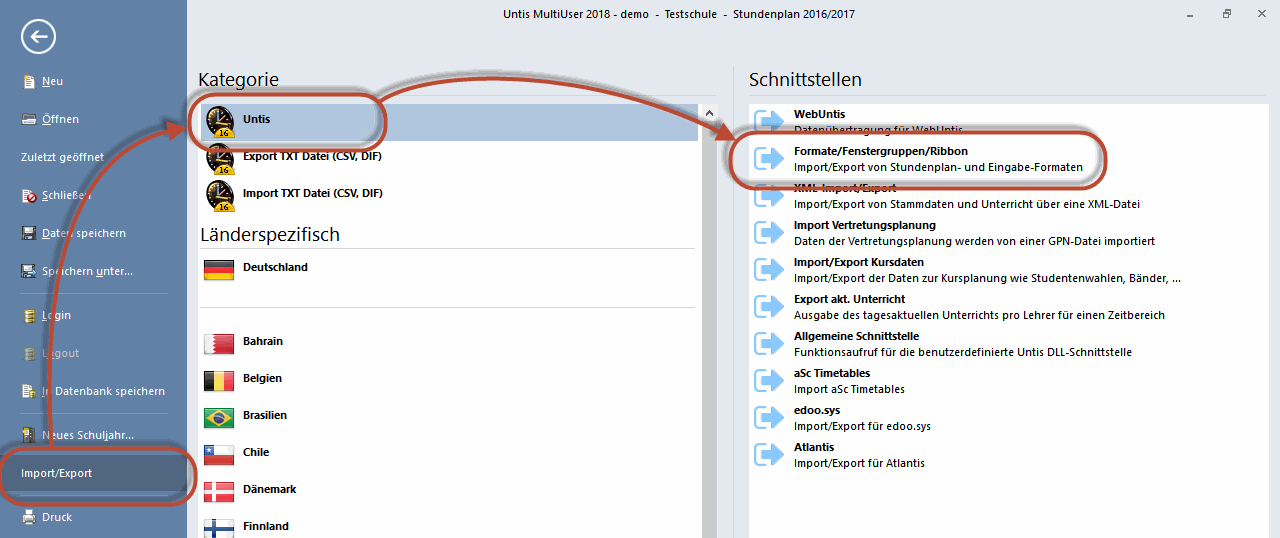The image size is (1280, 538).
Task: Open the Formate/Fenstergruppen/Ribbon title
Action: pos(881,151)
